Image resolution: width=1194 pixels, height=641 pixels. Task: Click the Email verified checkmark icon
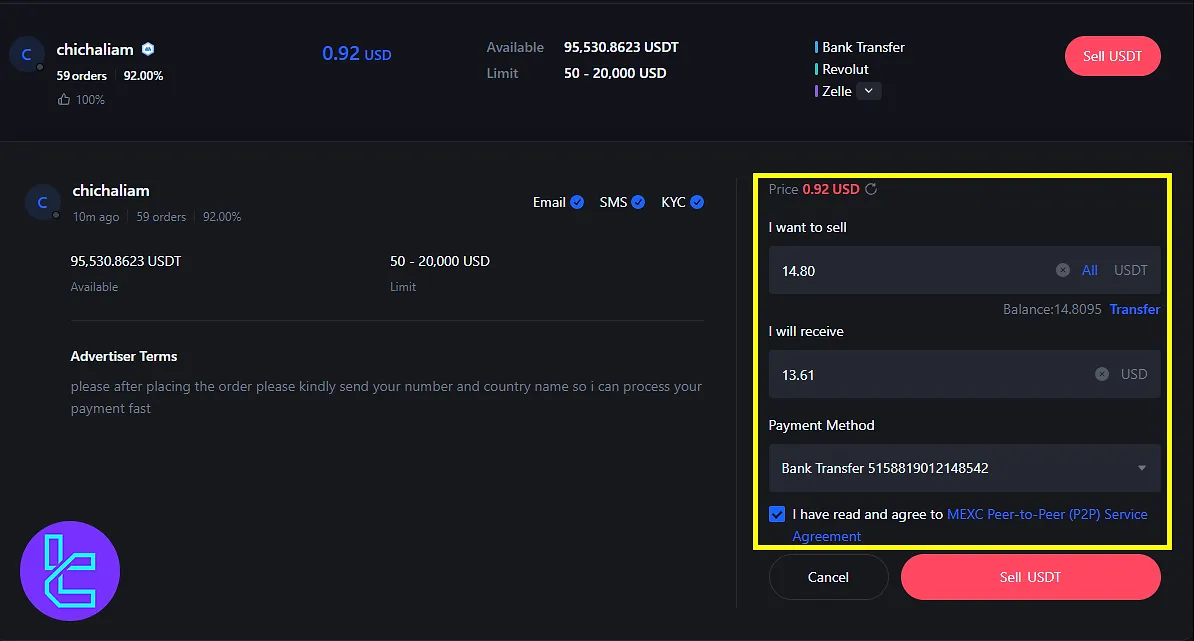(577, 202)
